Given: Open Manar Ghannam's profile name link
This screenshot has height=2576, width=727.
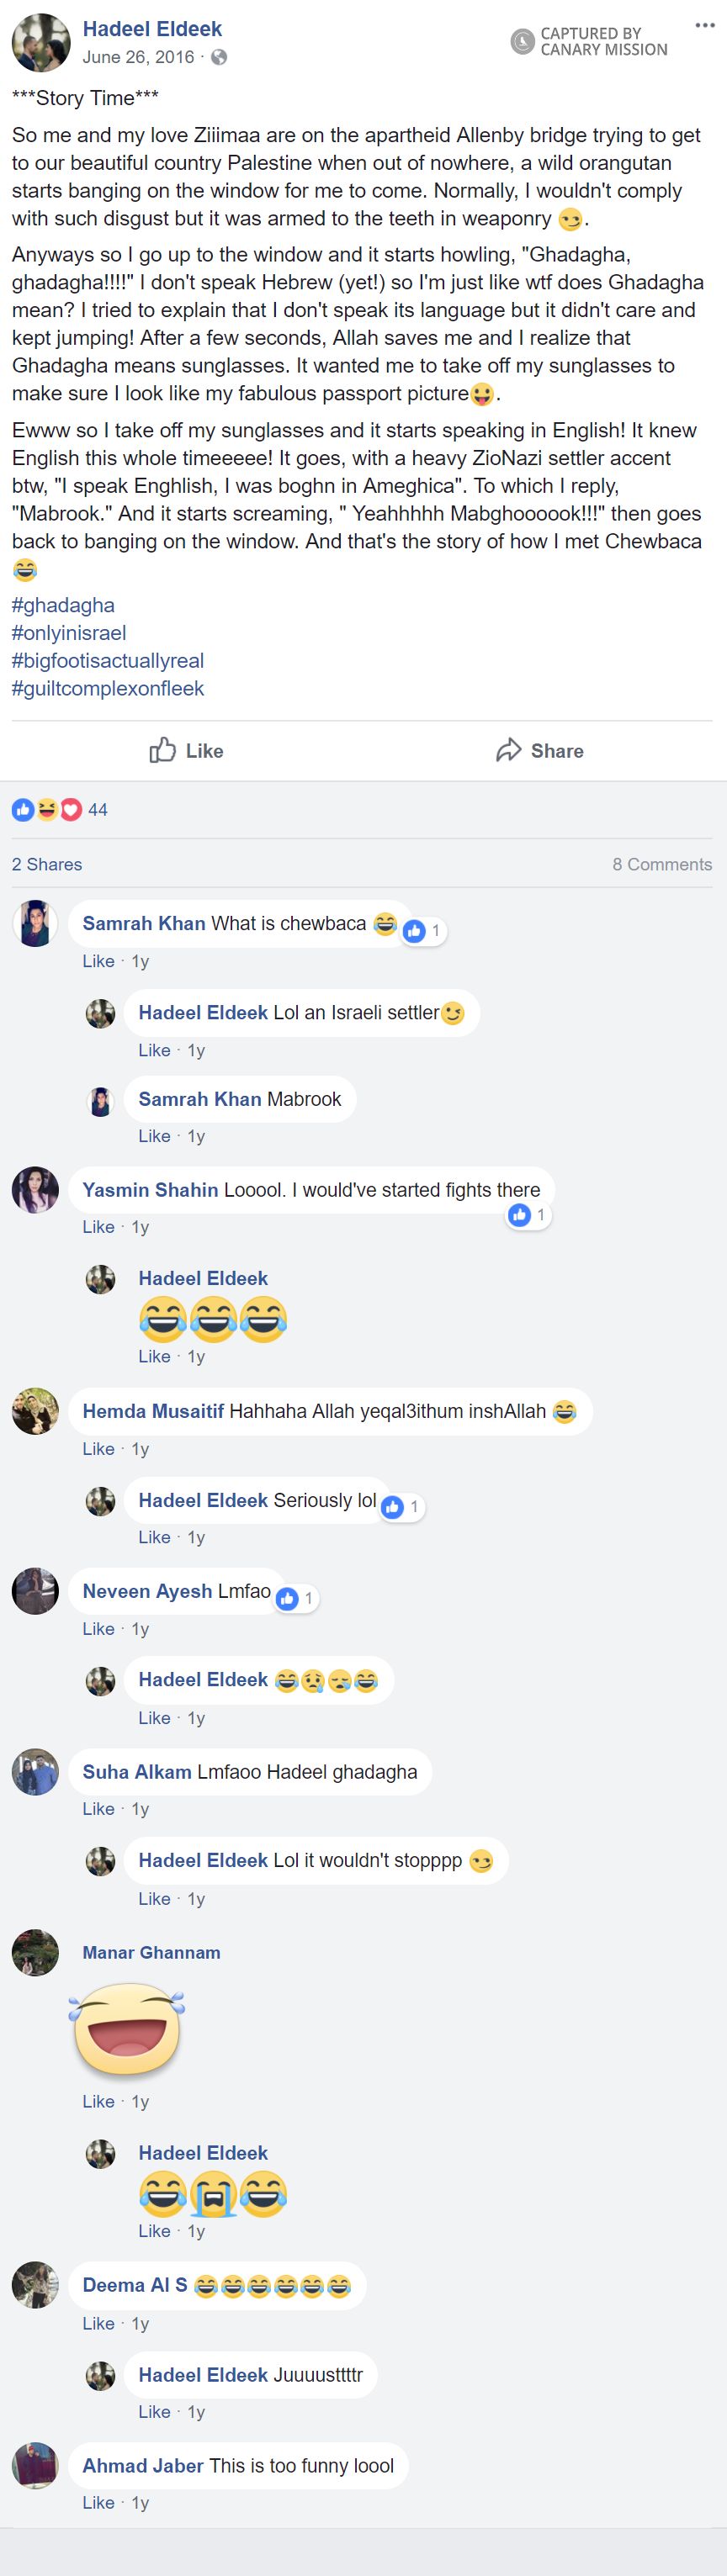Looking at the screenshot, I should [x=151, y=1952].
